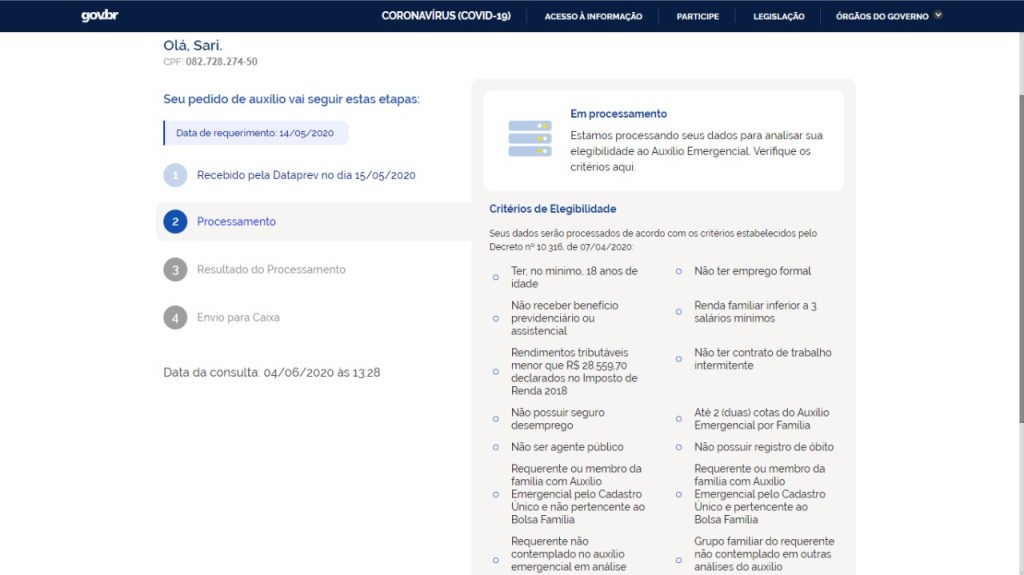This screenshot has height=575, width=1024.
Task: Click 'Em processamento' heading
Action: [x=618, y=114]
